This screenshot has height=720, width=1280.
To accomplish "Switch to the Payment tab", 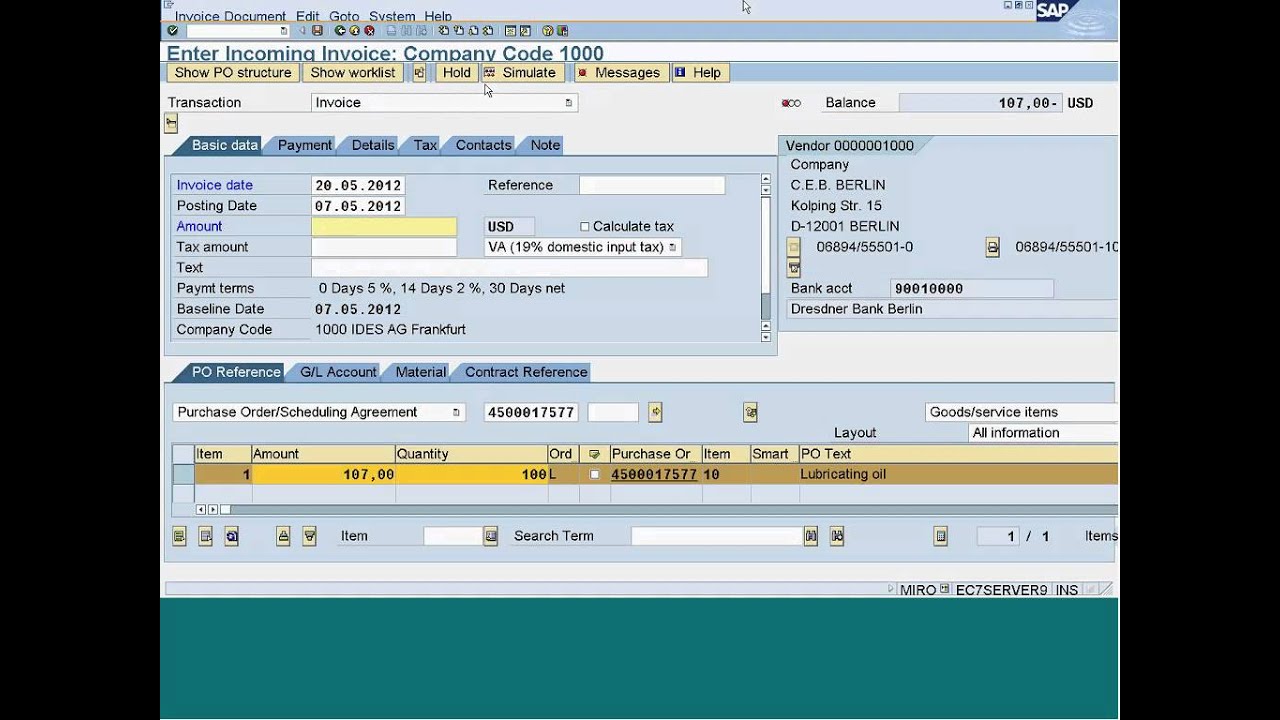I will tap(304, 145).
